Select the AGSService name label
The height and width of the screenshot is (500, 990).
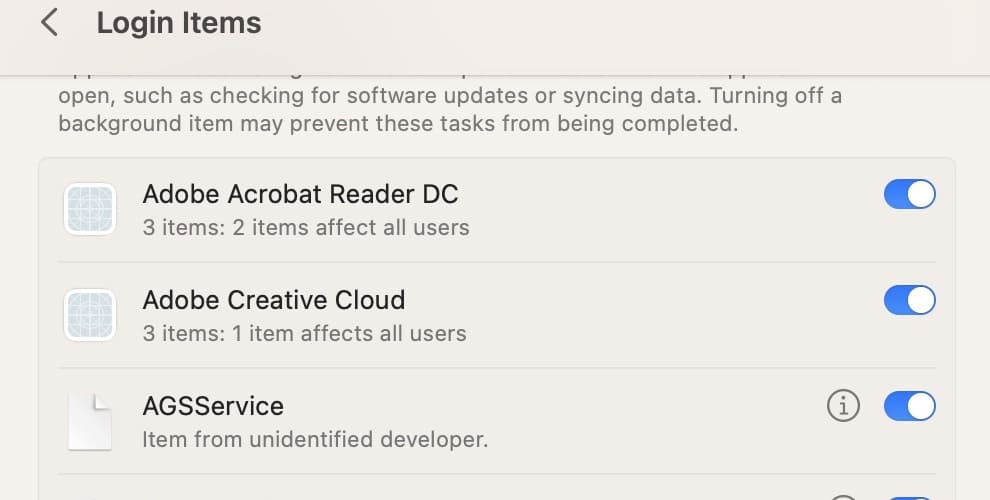click(x=213, y=405)
